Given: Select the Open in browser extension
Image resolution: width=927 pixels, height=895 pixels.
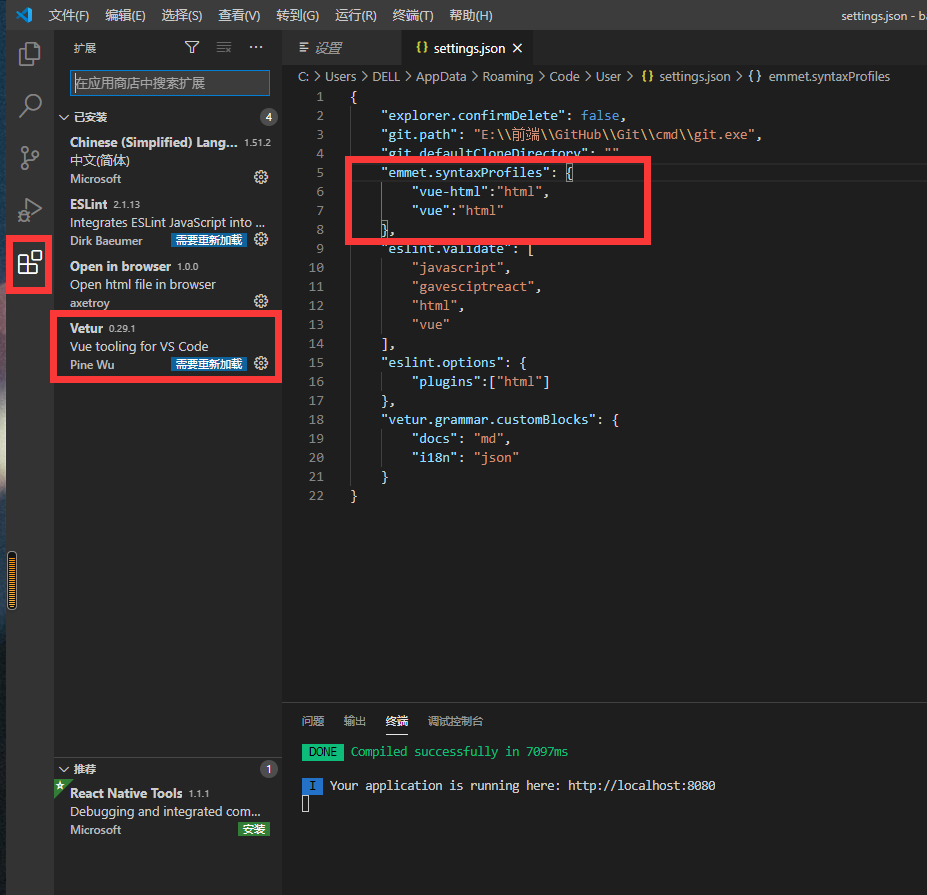Looking at the screenshot, I should click(x=168, y=284).
